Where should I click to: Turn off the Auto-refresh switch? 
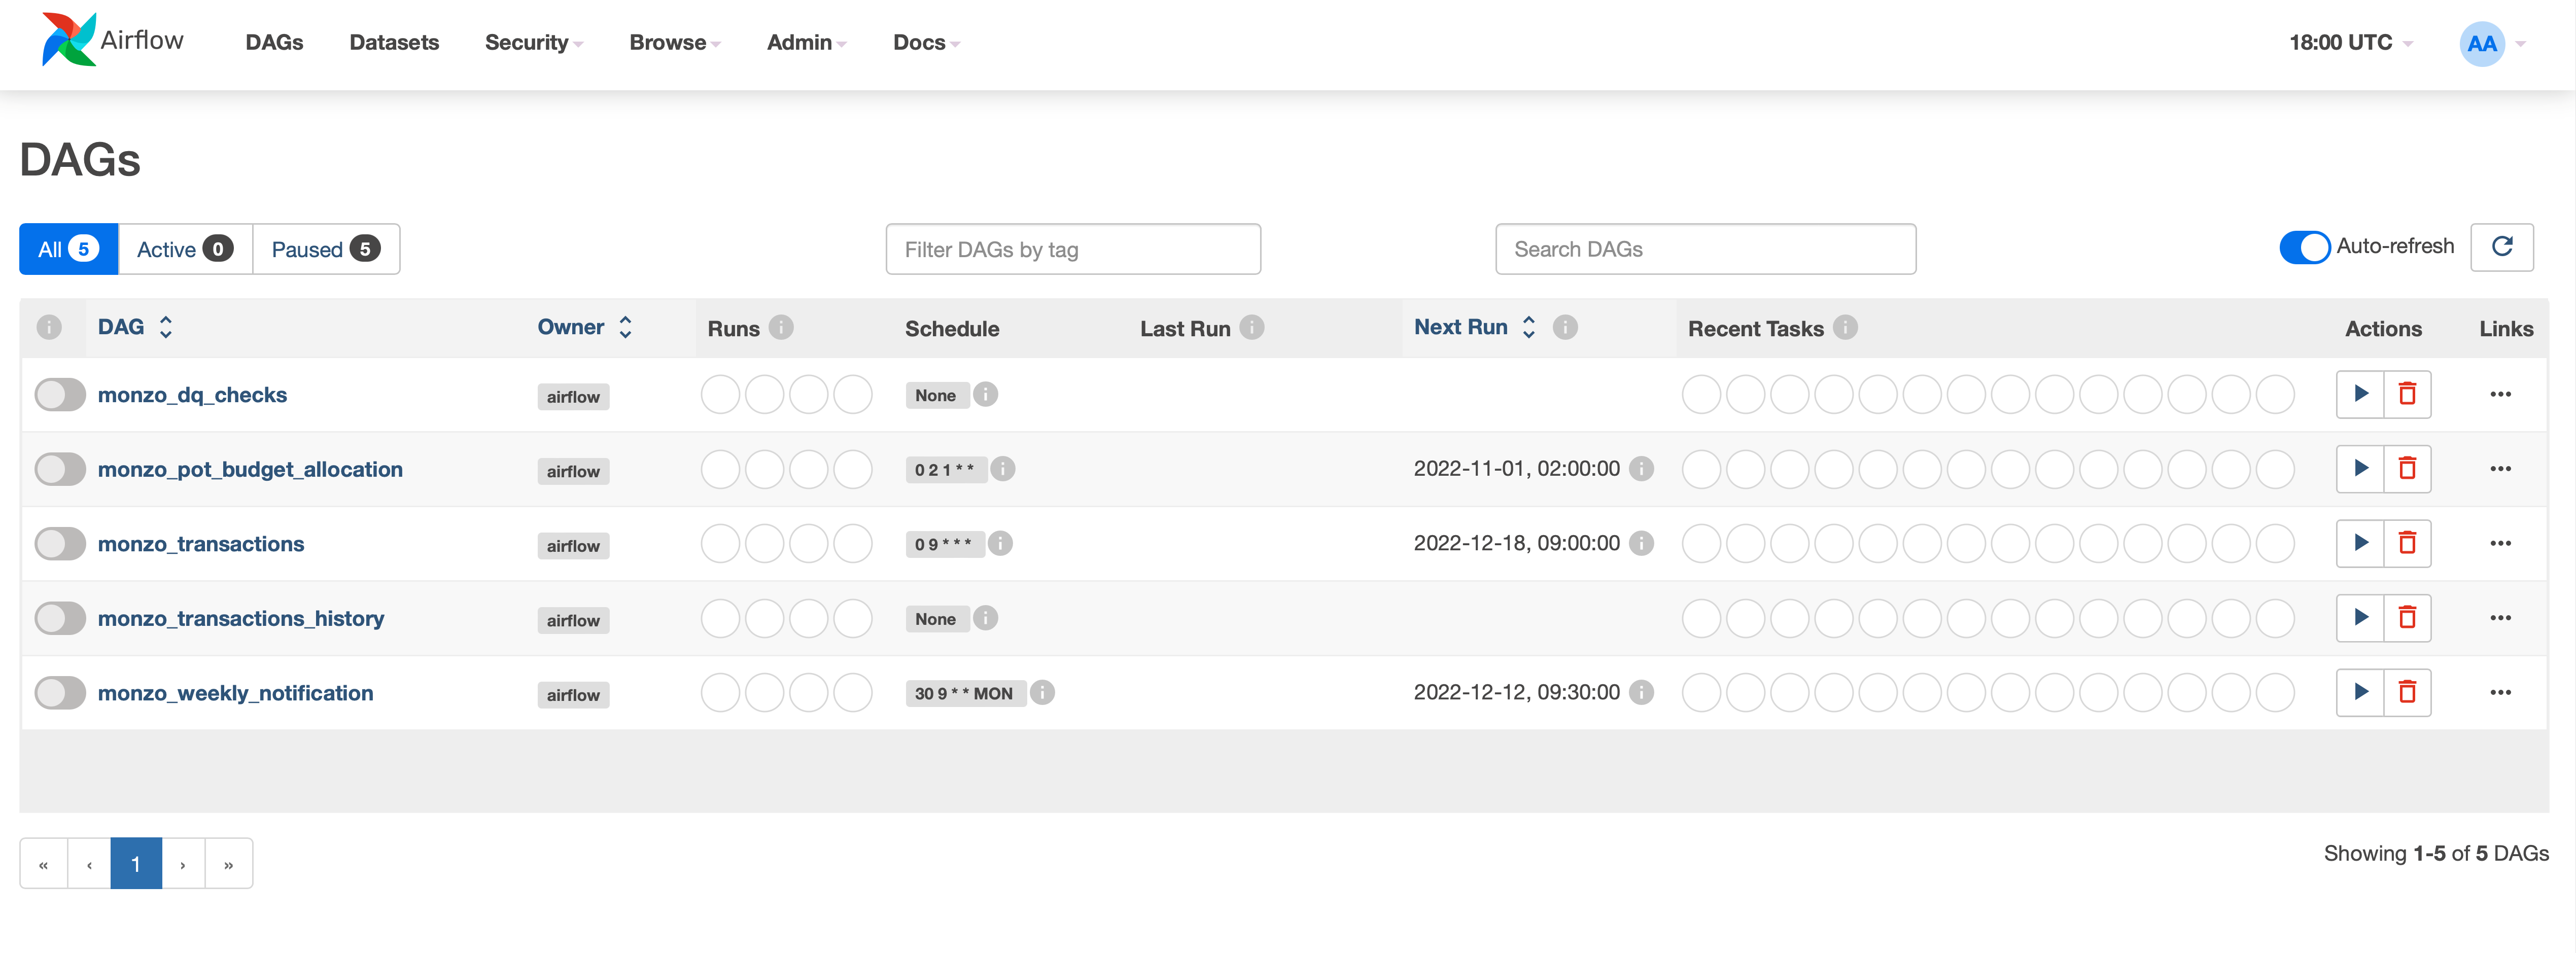tap(2304, 247)
